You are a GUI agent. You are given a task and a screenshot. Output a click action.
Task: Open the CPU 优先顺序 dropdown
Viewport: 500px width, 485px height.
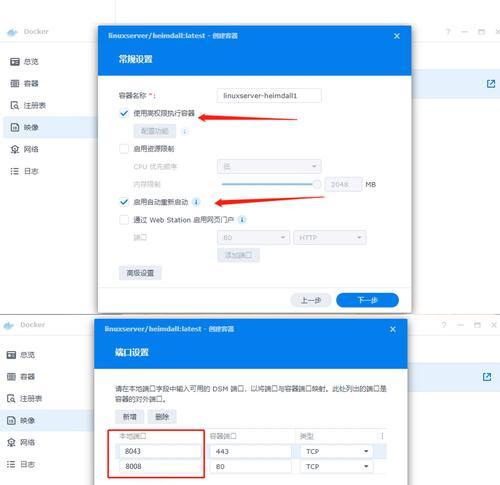tap(269, 166)
